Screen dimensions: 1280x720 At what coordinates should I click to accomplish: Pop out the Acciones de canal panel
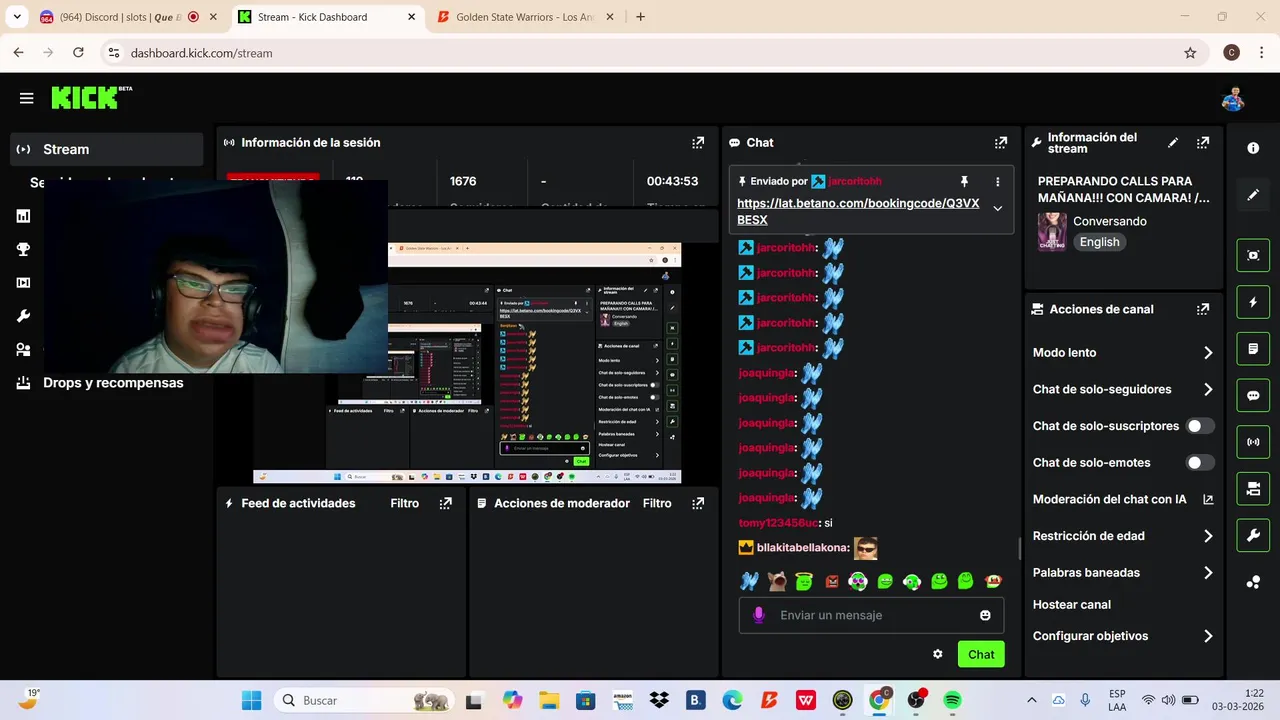click(x=1203, y=310)
